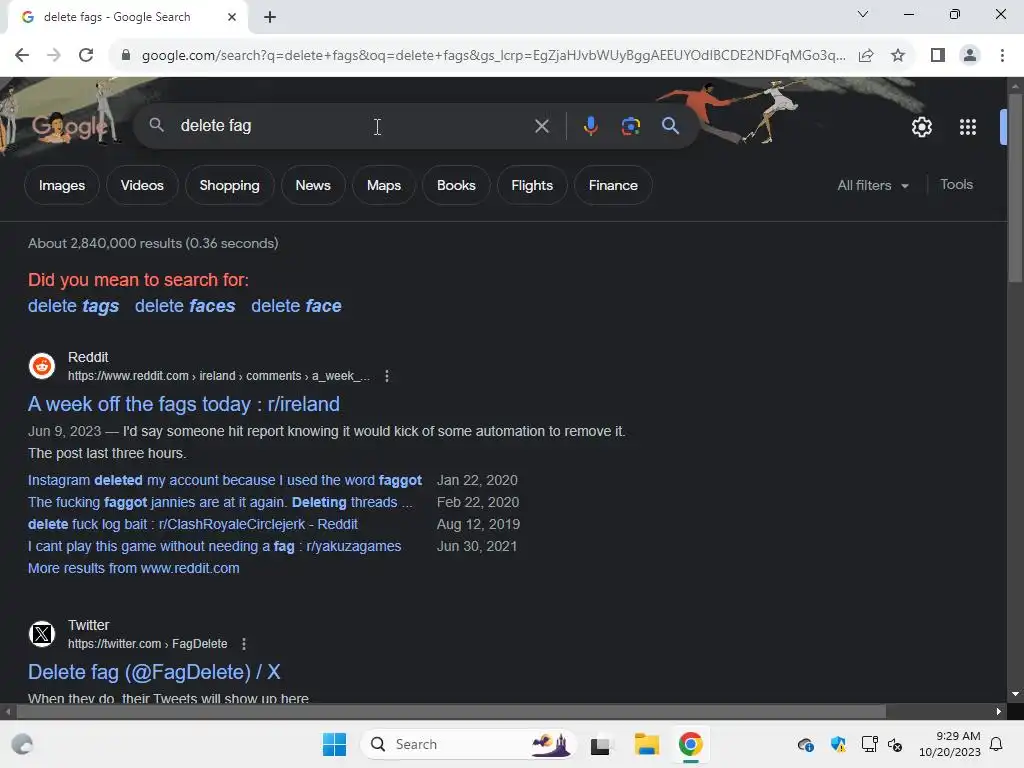Filter results by Videos
This screenshot has width=1024, height=768.
(142, 185)
